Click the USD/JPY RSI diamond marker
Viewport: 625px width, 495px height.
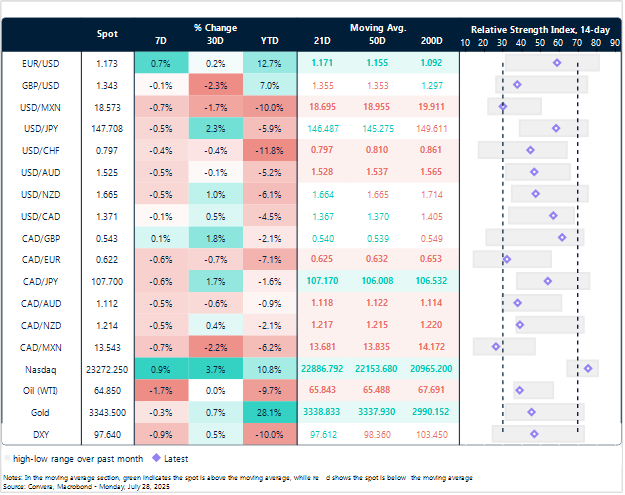click(x=556, y=128)
